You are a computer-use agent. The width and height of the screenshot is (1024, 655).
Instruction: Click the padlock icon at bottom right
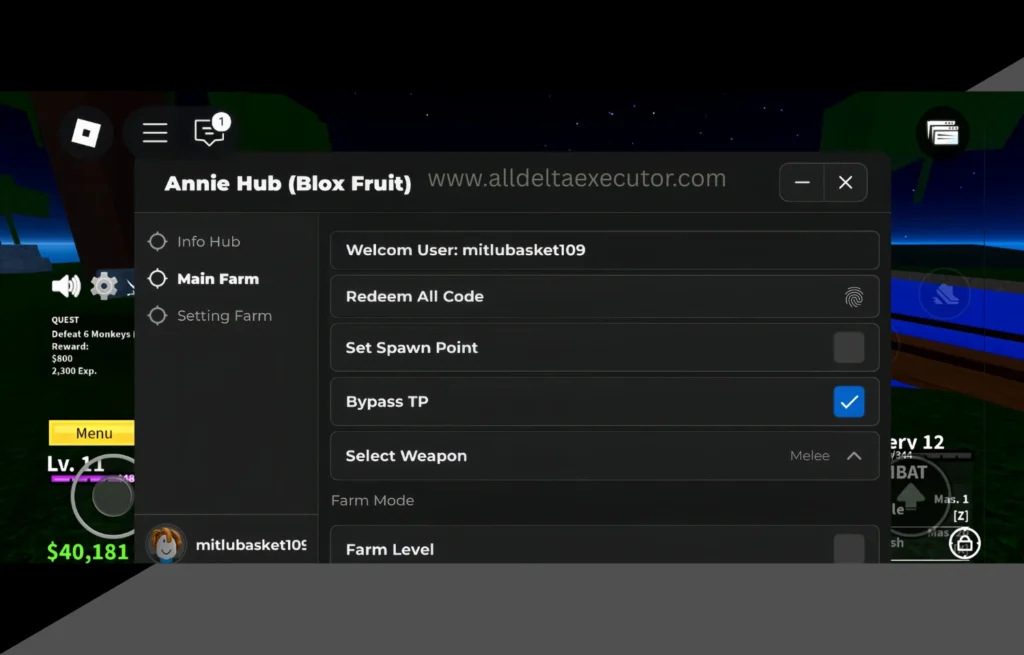click(x=964, y=543)
